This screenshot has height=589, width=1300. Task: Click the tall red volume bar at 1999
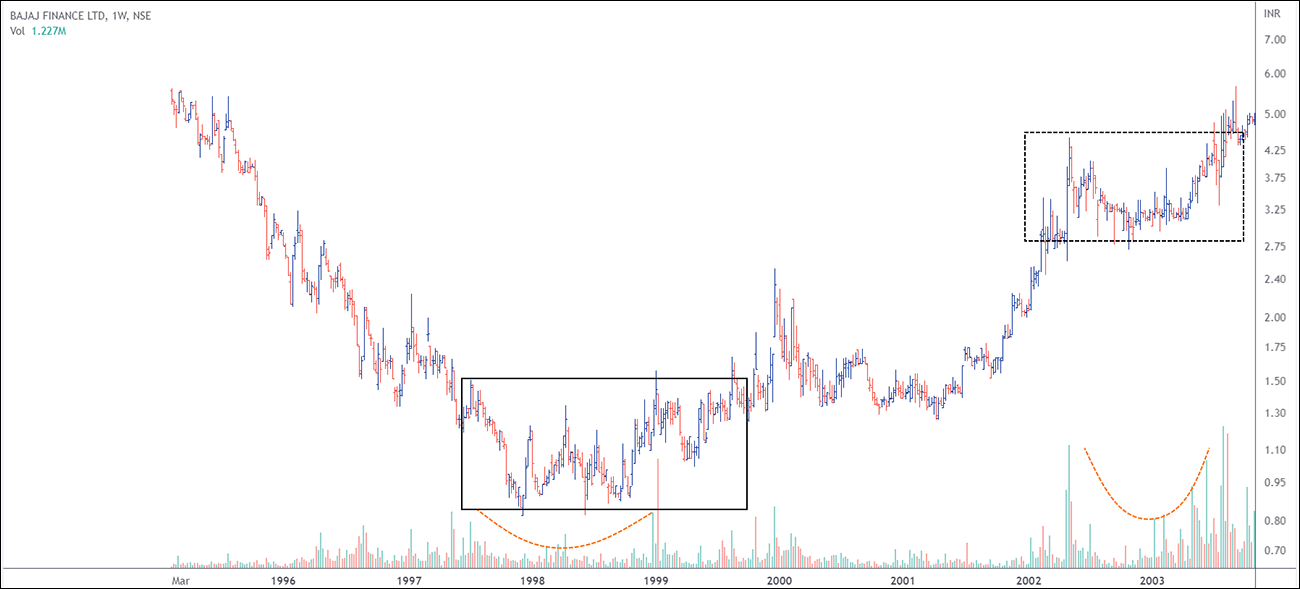click(658, 510)
